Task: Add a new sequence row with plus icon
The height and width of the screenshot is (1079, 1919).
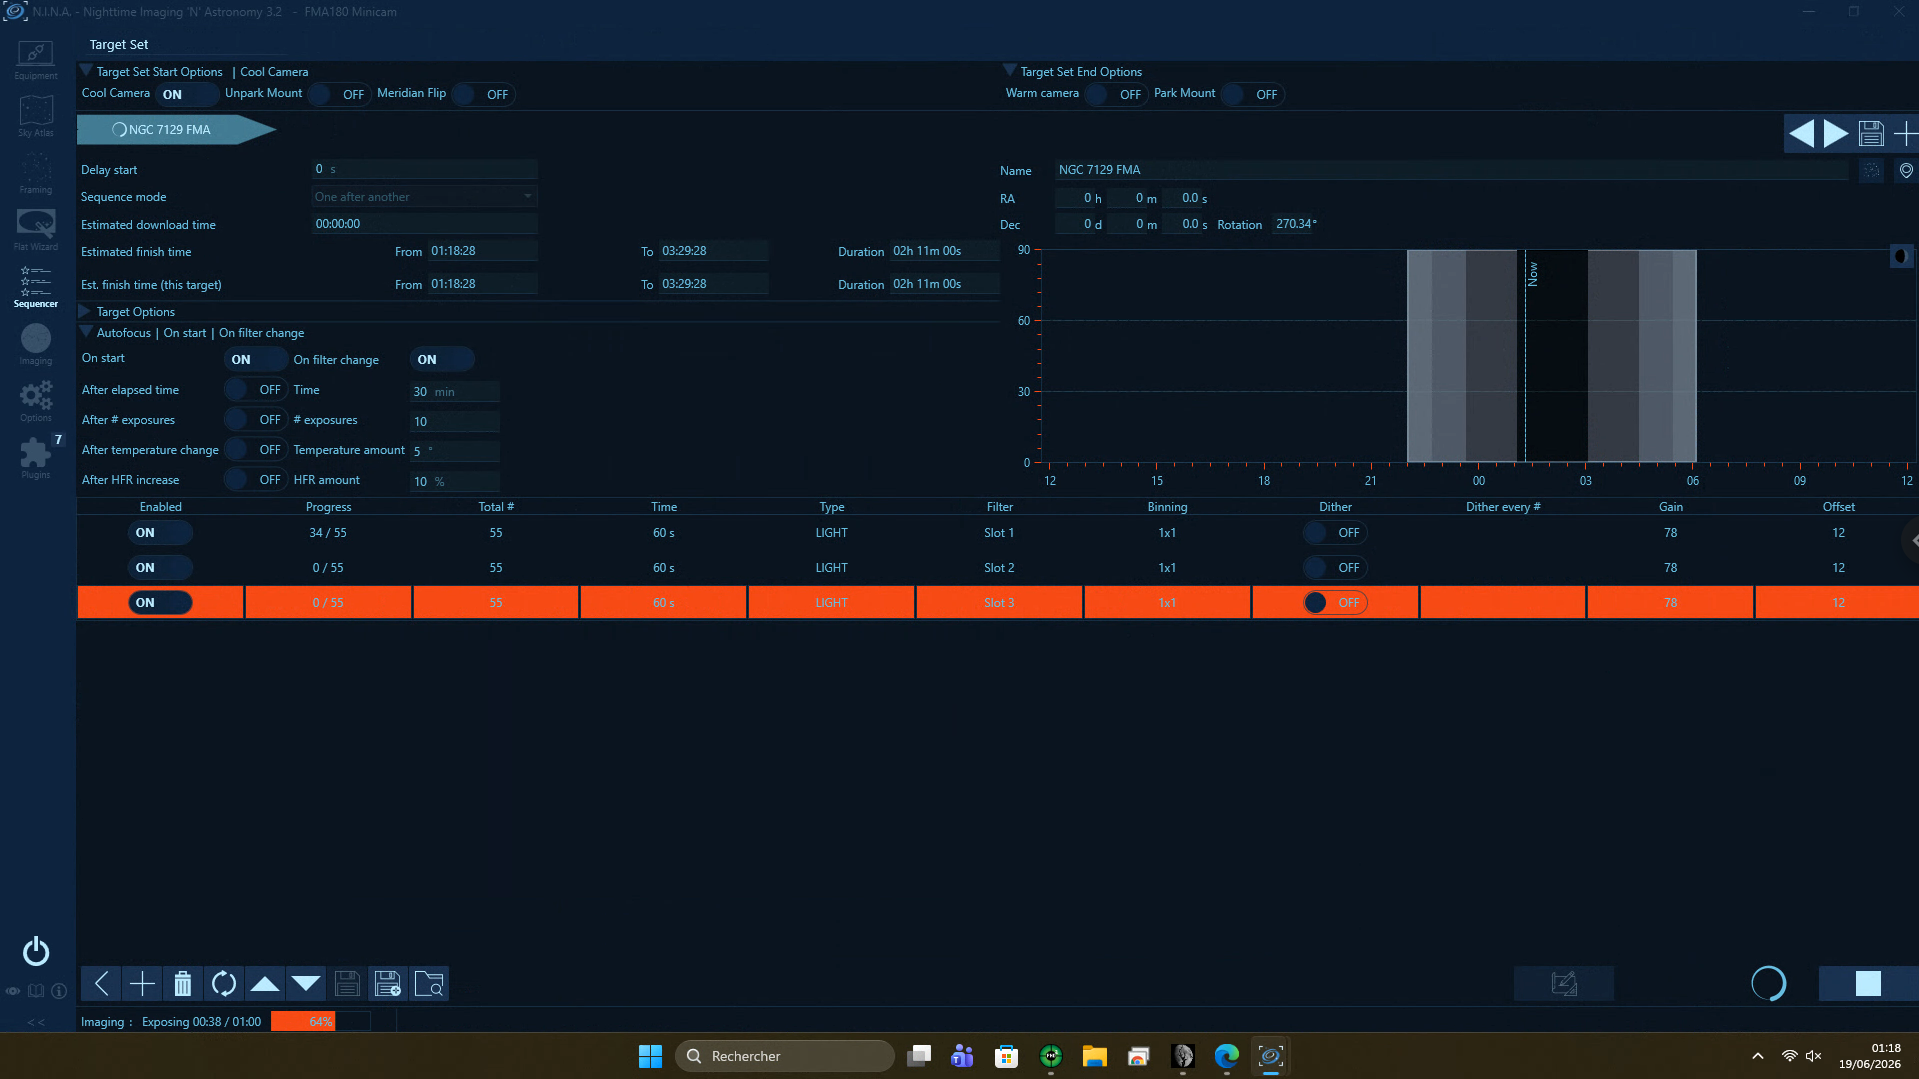Action: tap(142, 984)
